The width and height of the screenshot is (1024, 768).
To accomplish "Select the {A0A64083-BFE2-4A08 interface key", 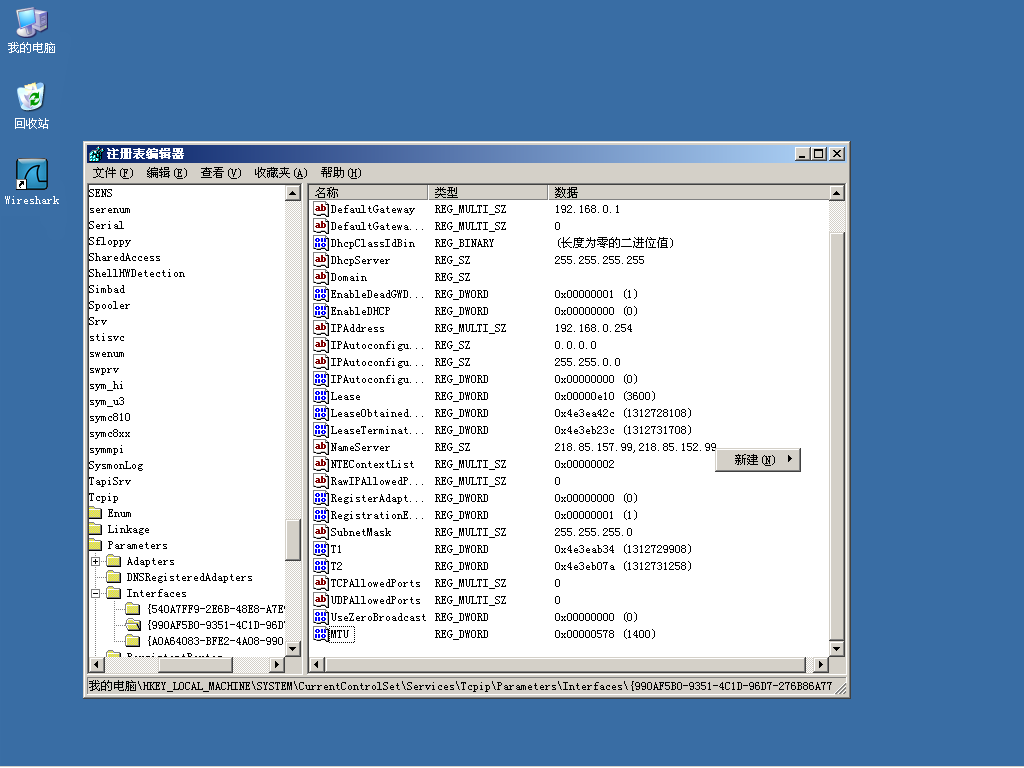I will 215,641.
